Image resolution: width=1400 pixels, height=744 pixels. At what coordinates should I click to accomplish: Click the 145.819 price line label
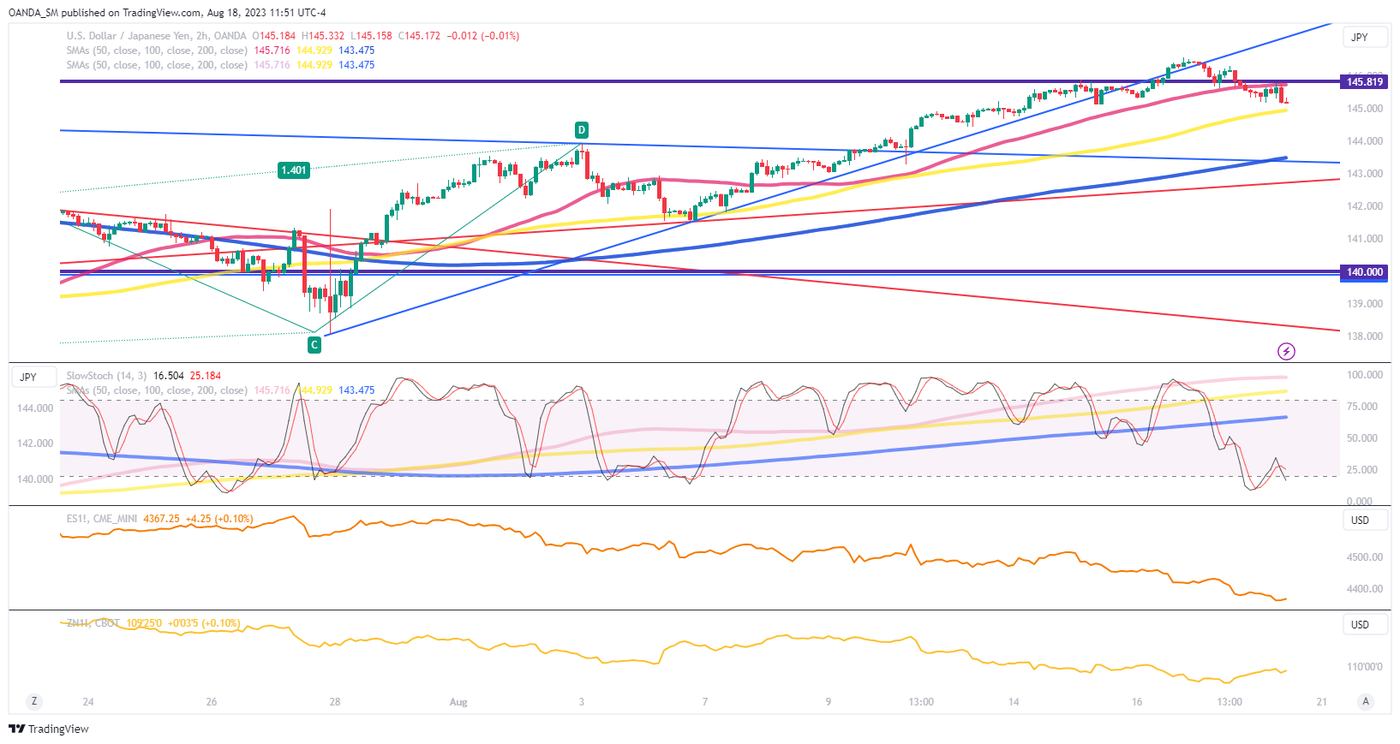[1364, 82]
